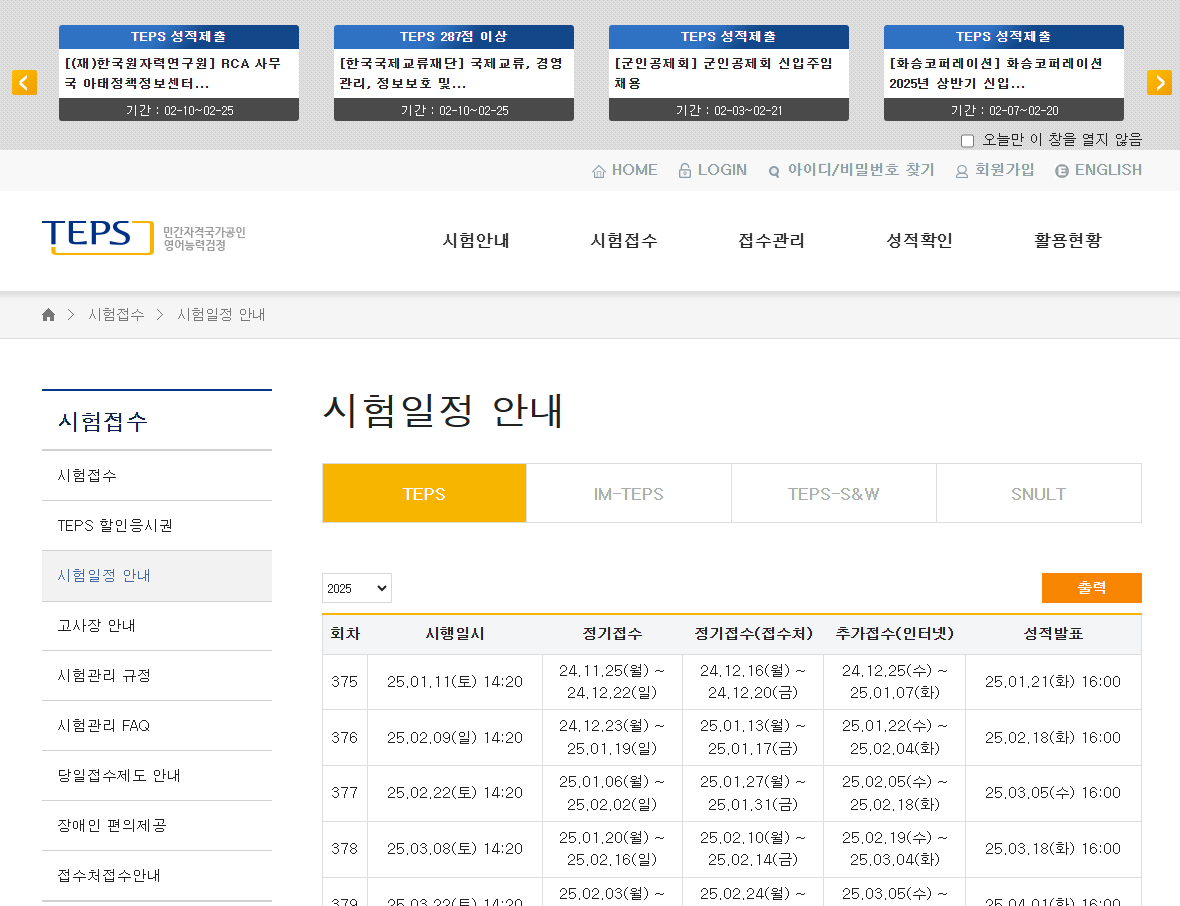This screenshot has height=906, width=1180.
Task: Open 한국원자력연구원 RCA banner card
Action: (x=179, y=73)
